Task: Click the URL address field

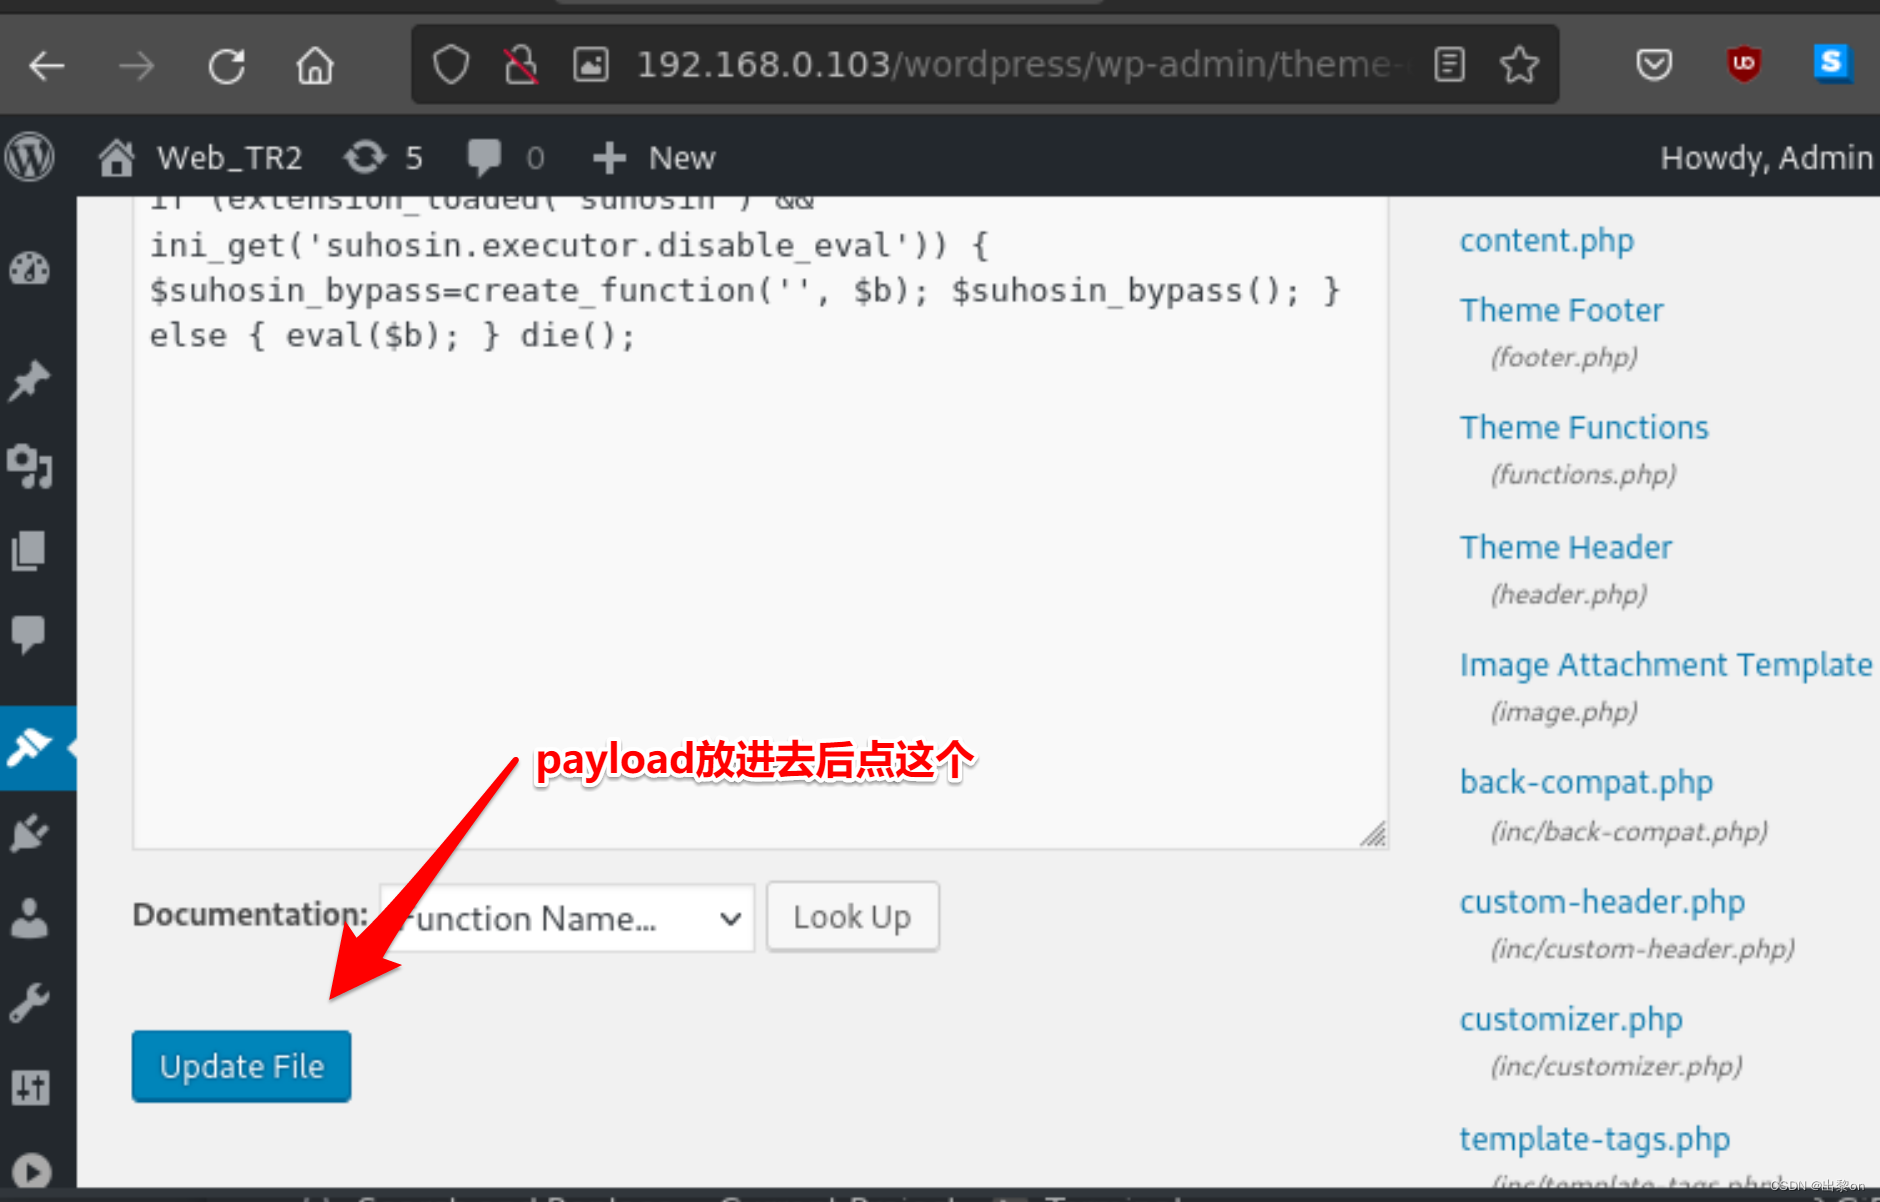Action: pyautogui.click(x=1020, y=65)
